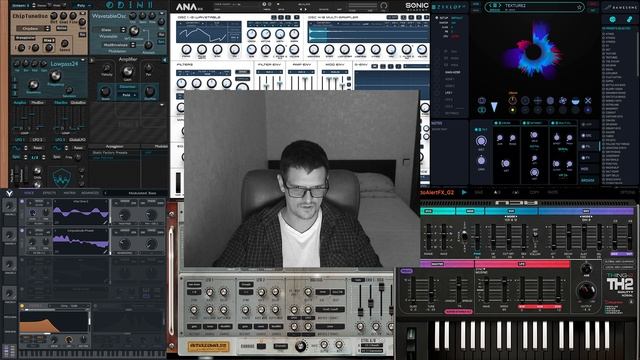
Task: Toggle the Arpeggiator button in ChipTuneOsc
Action: (x=24, y=38)
